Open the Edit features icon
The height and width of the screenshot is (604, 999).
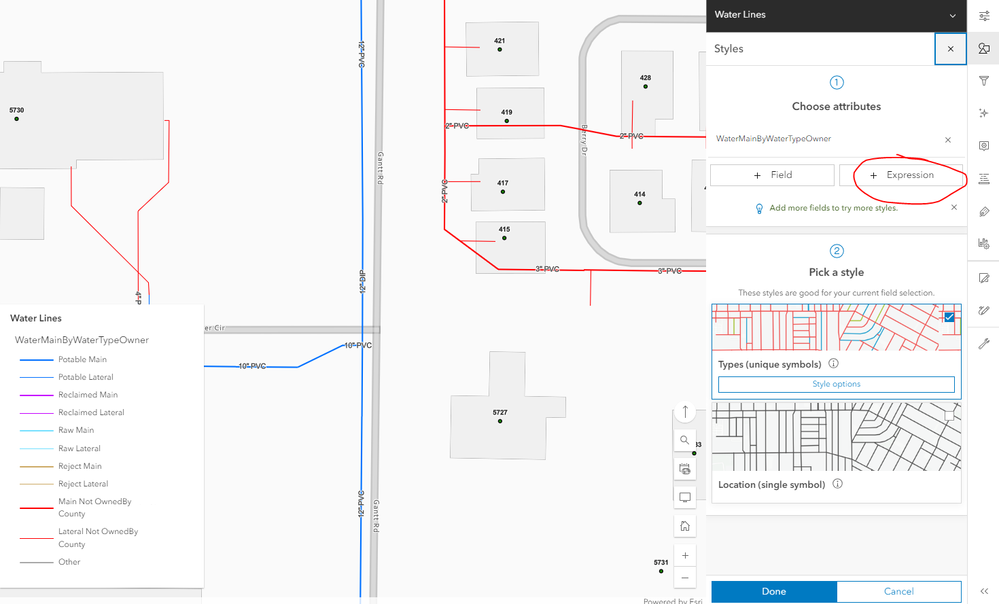click(x=984, y=278)
